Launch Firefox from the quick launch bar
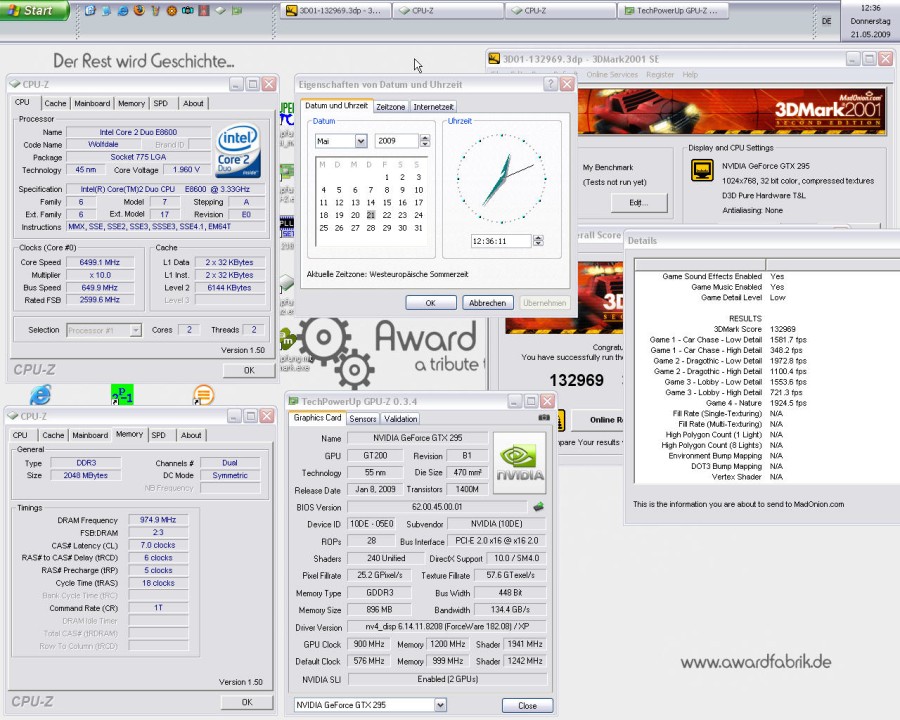Image resolution: width=900 pixels, height=720 pixels. 139,10
